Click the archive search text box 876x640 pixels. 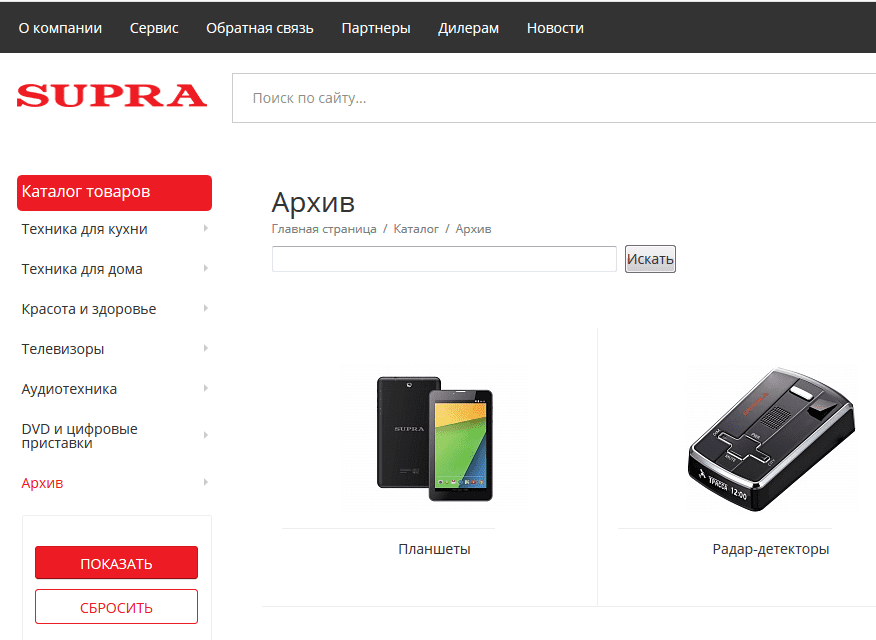[444, 259]
